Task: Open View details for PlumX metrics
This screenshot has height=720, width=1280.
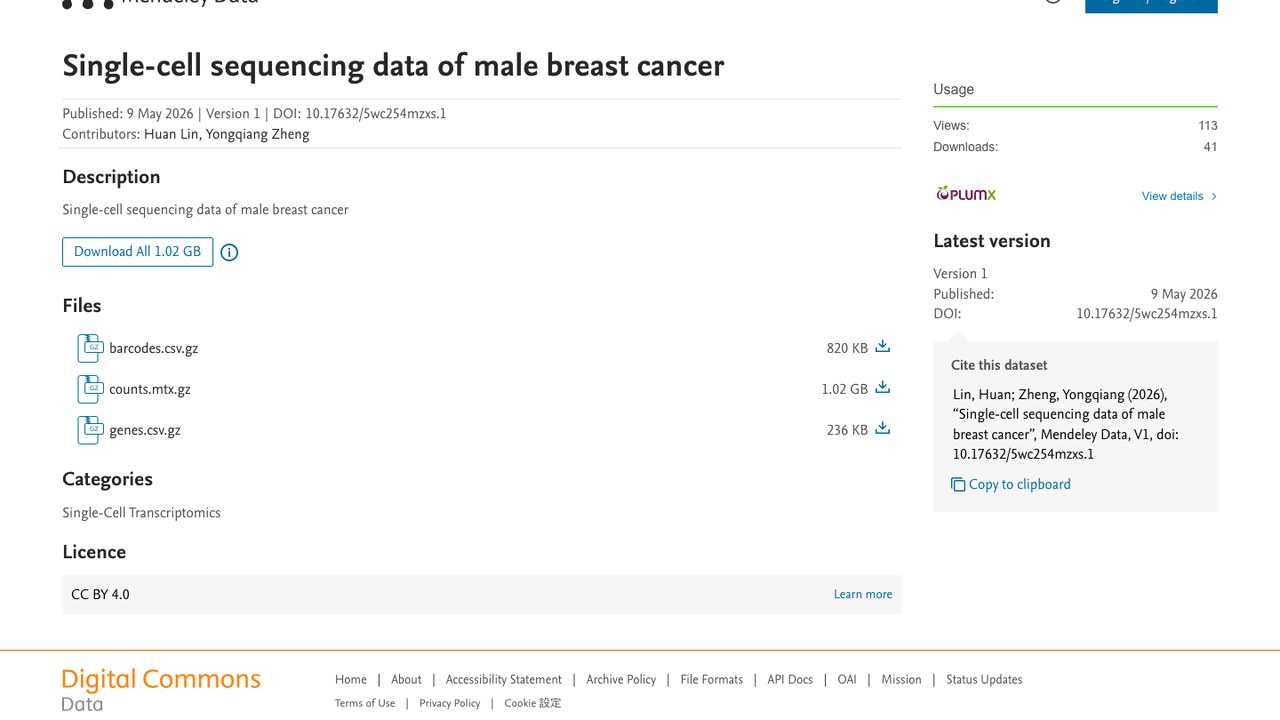Action: (x=1180, y=196)
